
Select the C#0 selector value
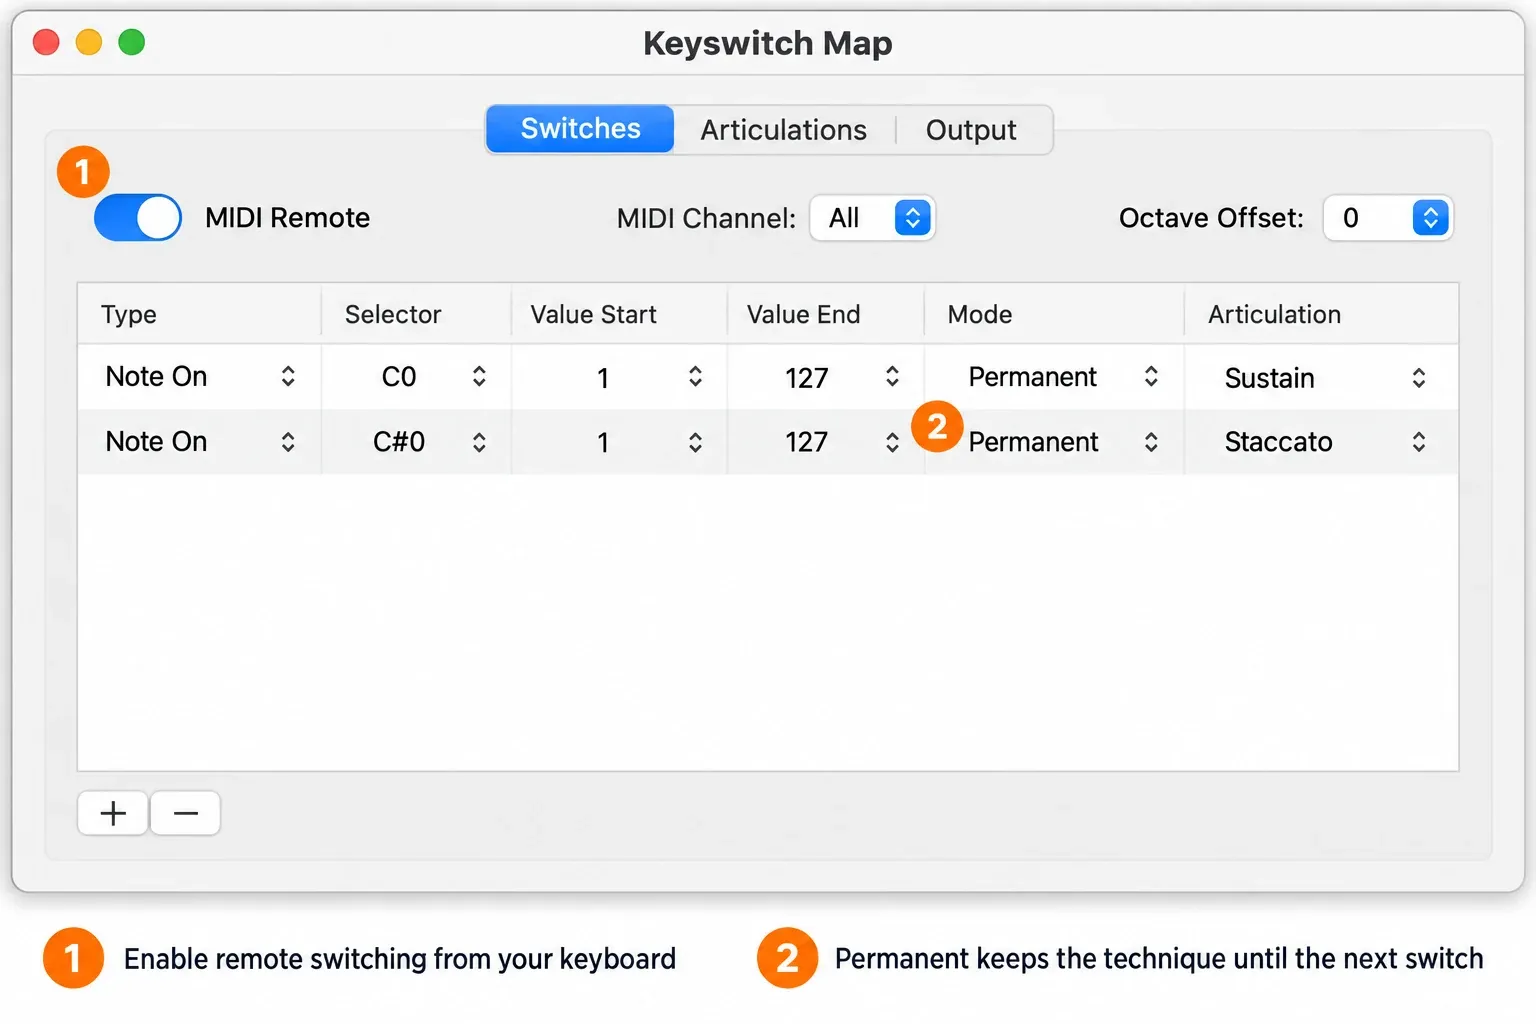pos(399,442)
